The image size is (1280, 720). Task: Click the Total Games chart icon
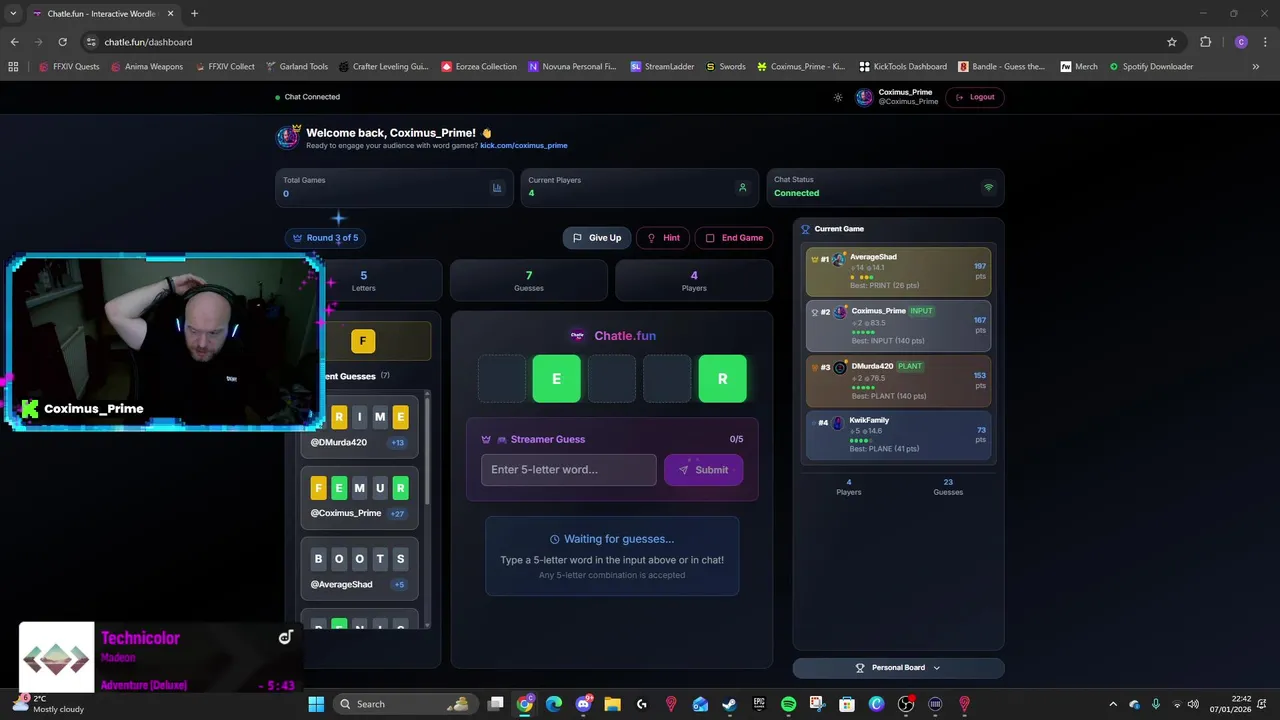point(497,187)
